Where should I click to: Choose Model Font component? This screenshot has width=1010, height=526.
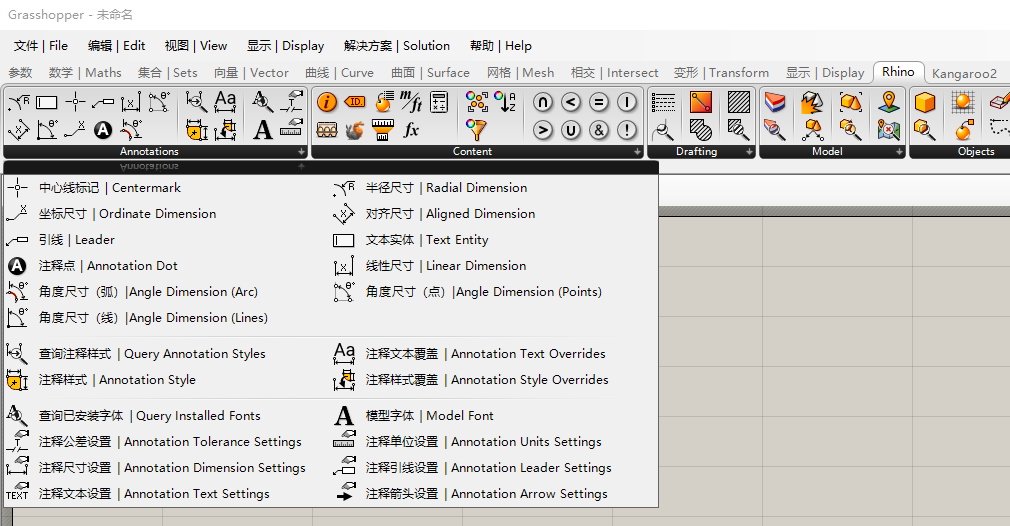414,416
